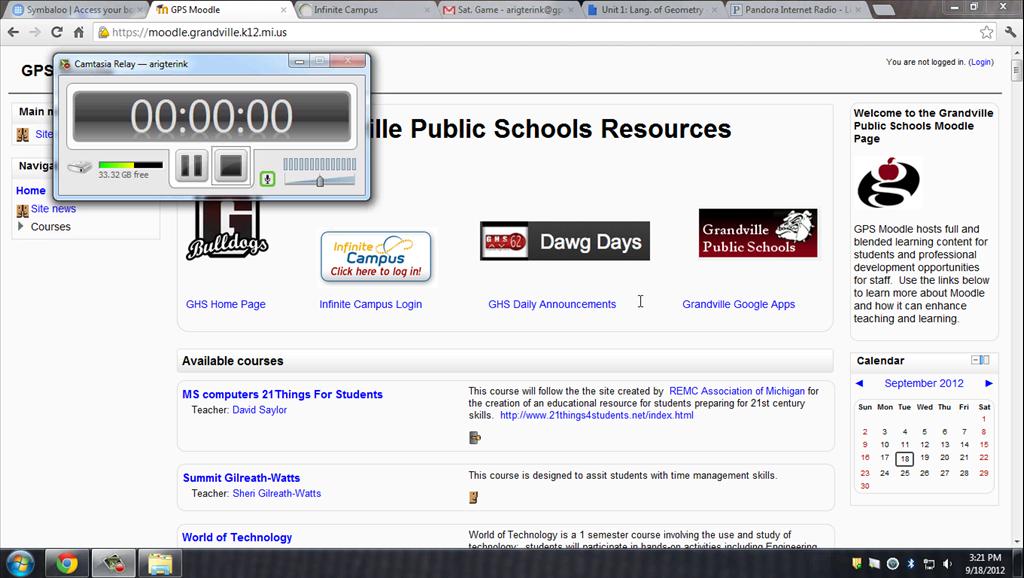
Task: Open the Grandville Google Apps link
Action: tap(739, 304)
